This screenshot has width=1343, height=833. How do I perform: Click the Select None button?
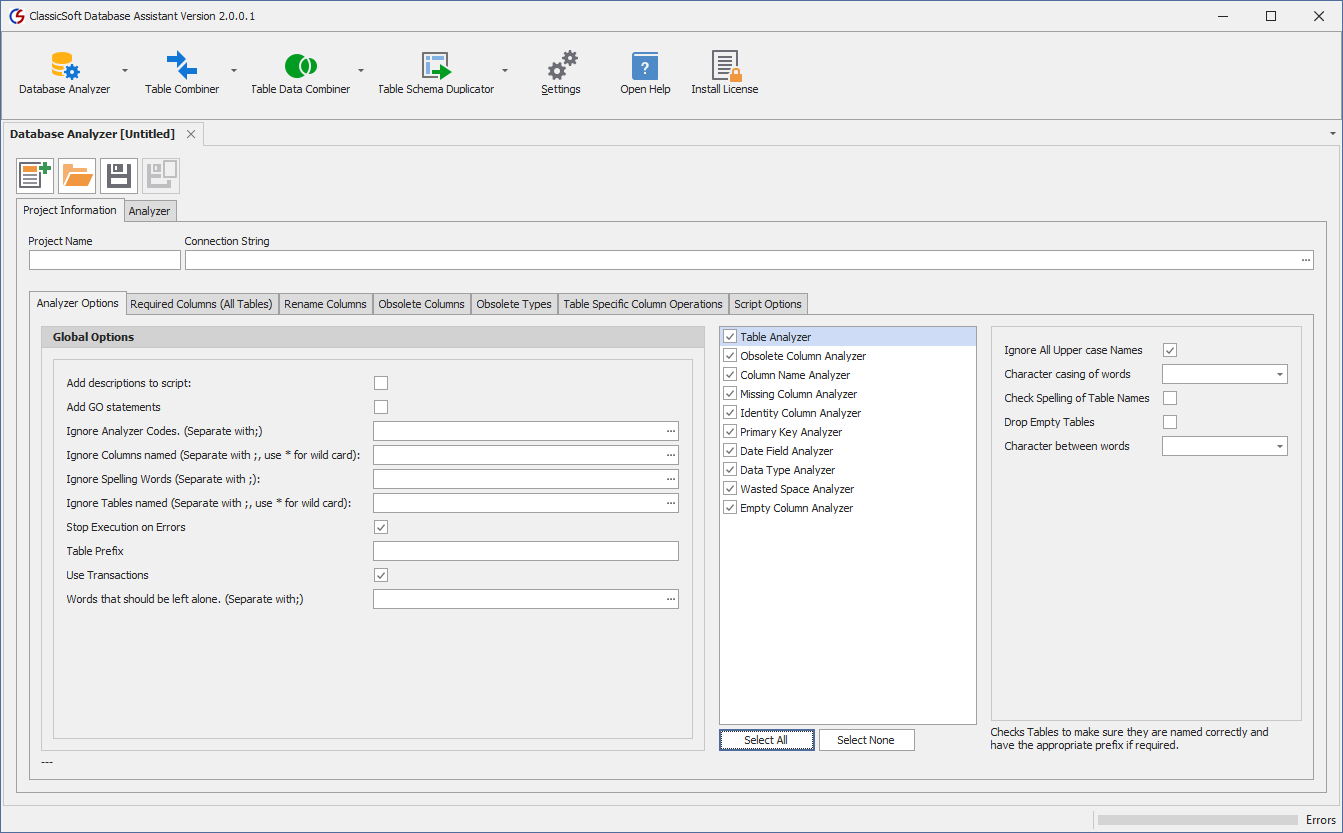(866, 739)
